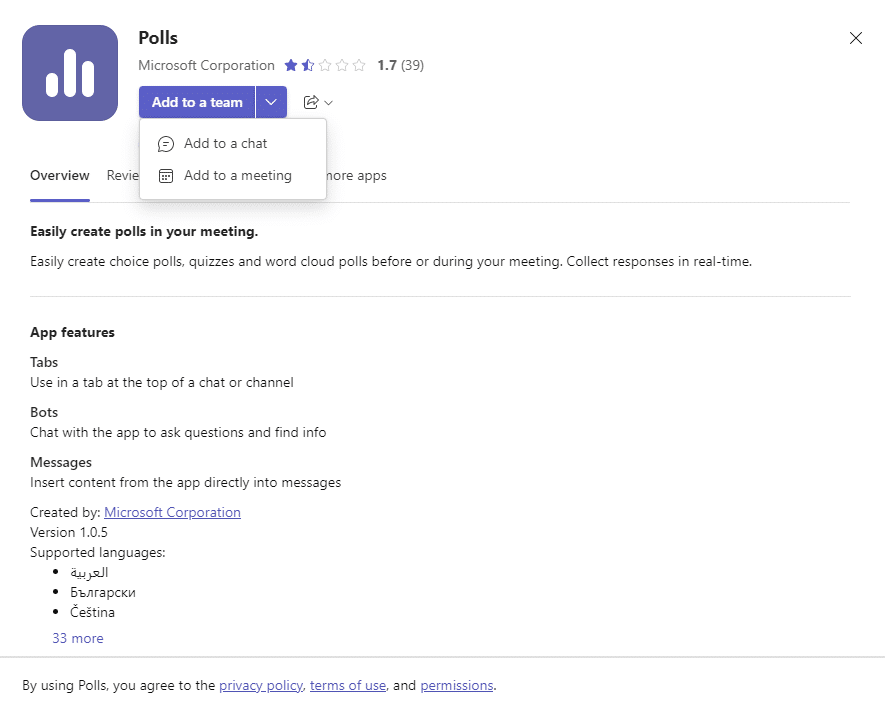The width and height of the screenshot is (885, 707).
Task: Open the share options icon
Action: [310, 102]
